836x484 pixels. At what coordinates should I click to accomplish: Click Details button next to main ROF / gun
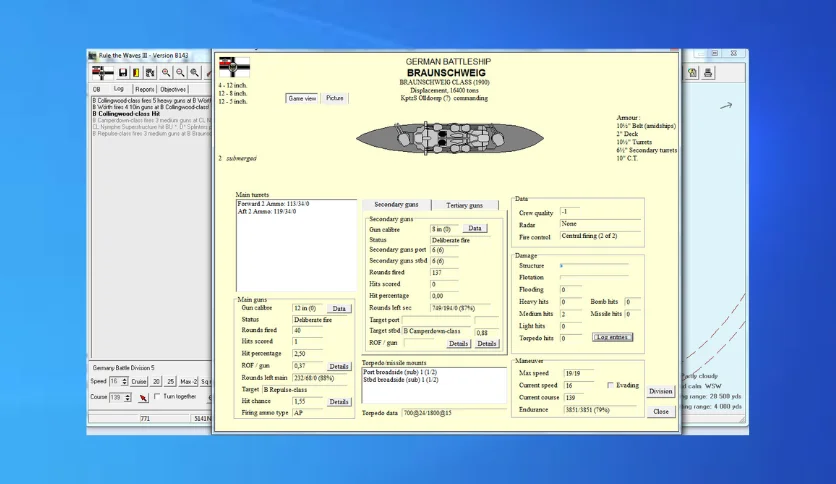(339, 367)
